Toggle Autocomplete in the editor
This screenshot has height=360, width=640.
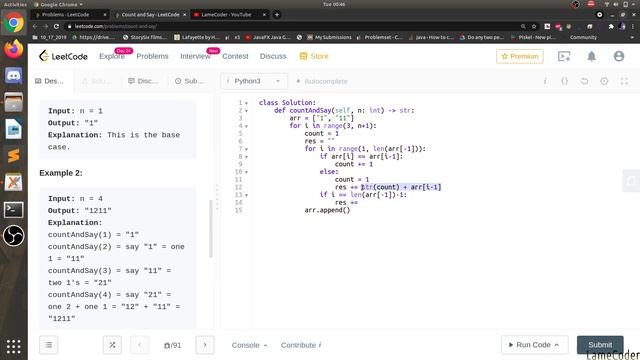click(322, 81)
